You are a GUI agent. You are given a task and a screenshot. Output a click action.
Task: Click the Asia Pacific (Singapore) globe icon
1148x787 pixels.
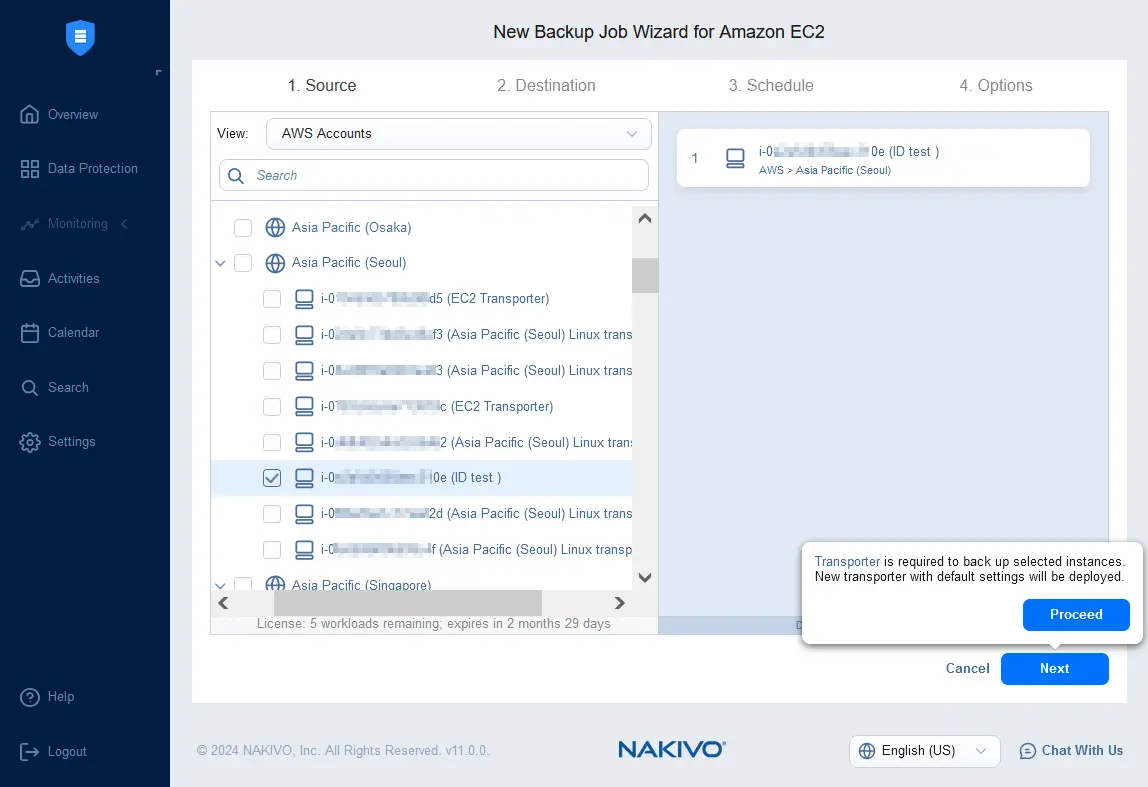(275, 583)
